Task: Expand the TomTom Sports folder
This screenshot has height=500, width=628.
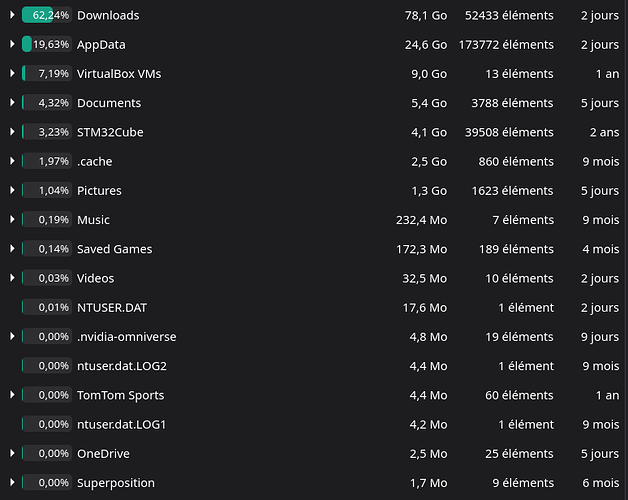Action: click(12, 395)
